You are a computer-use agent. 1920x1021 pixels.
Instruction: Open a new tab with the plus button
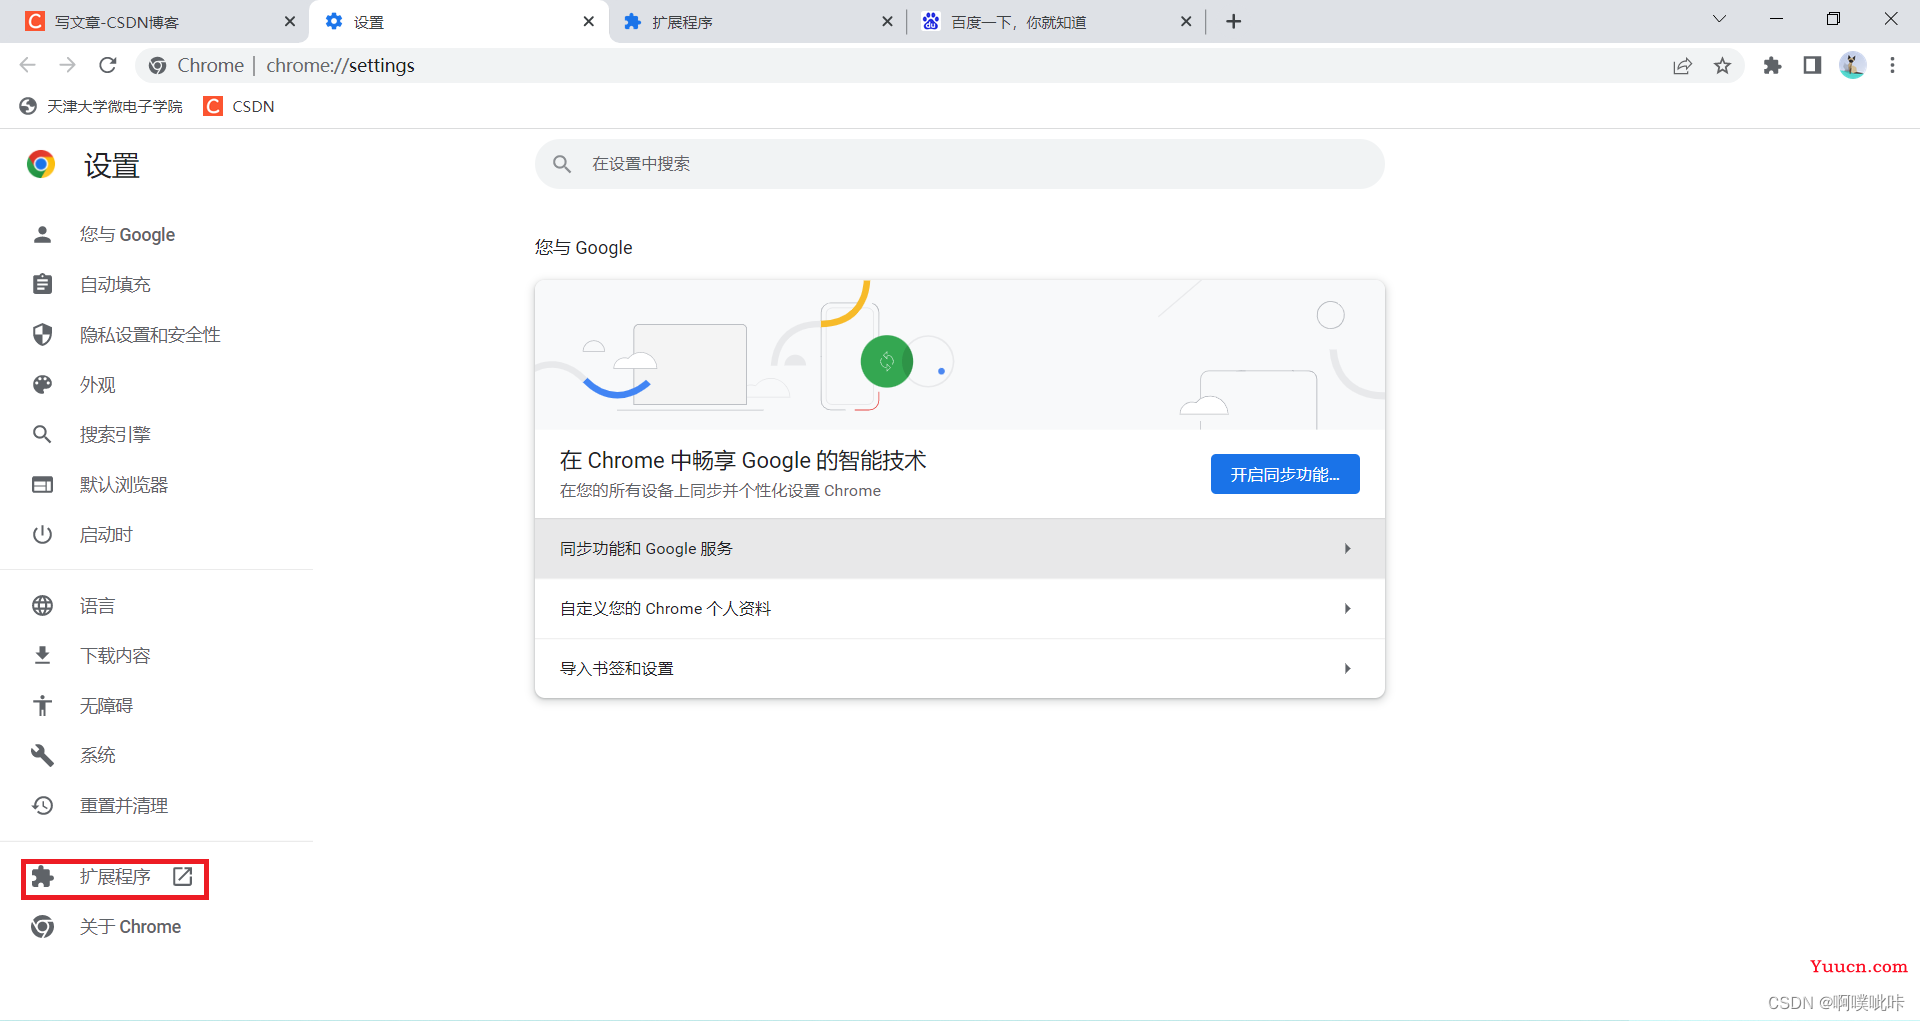[1233, 21]
